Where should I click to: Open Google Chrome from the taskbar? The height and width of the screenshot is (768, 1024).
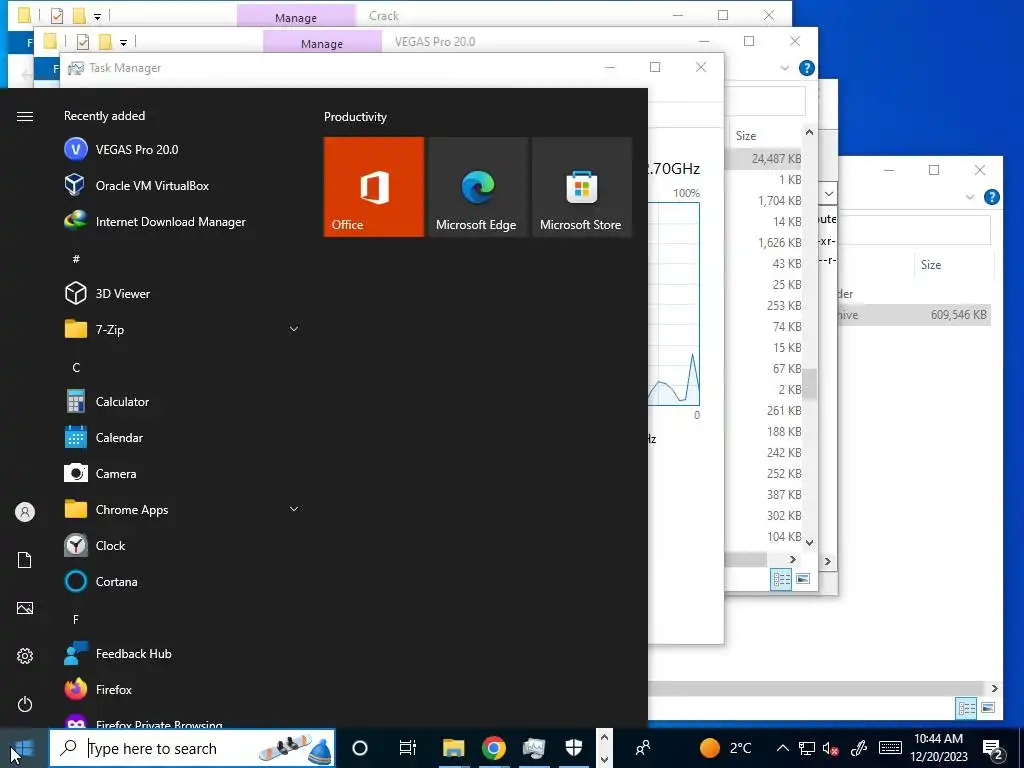click(494, 748)
